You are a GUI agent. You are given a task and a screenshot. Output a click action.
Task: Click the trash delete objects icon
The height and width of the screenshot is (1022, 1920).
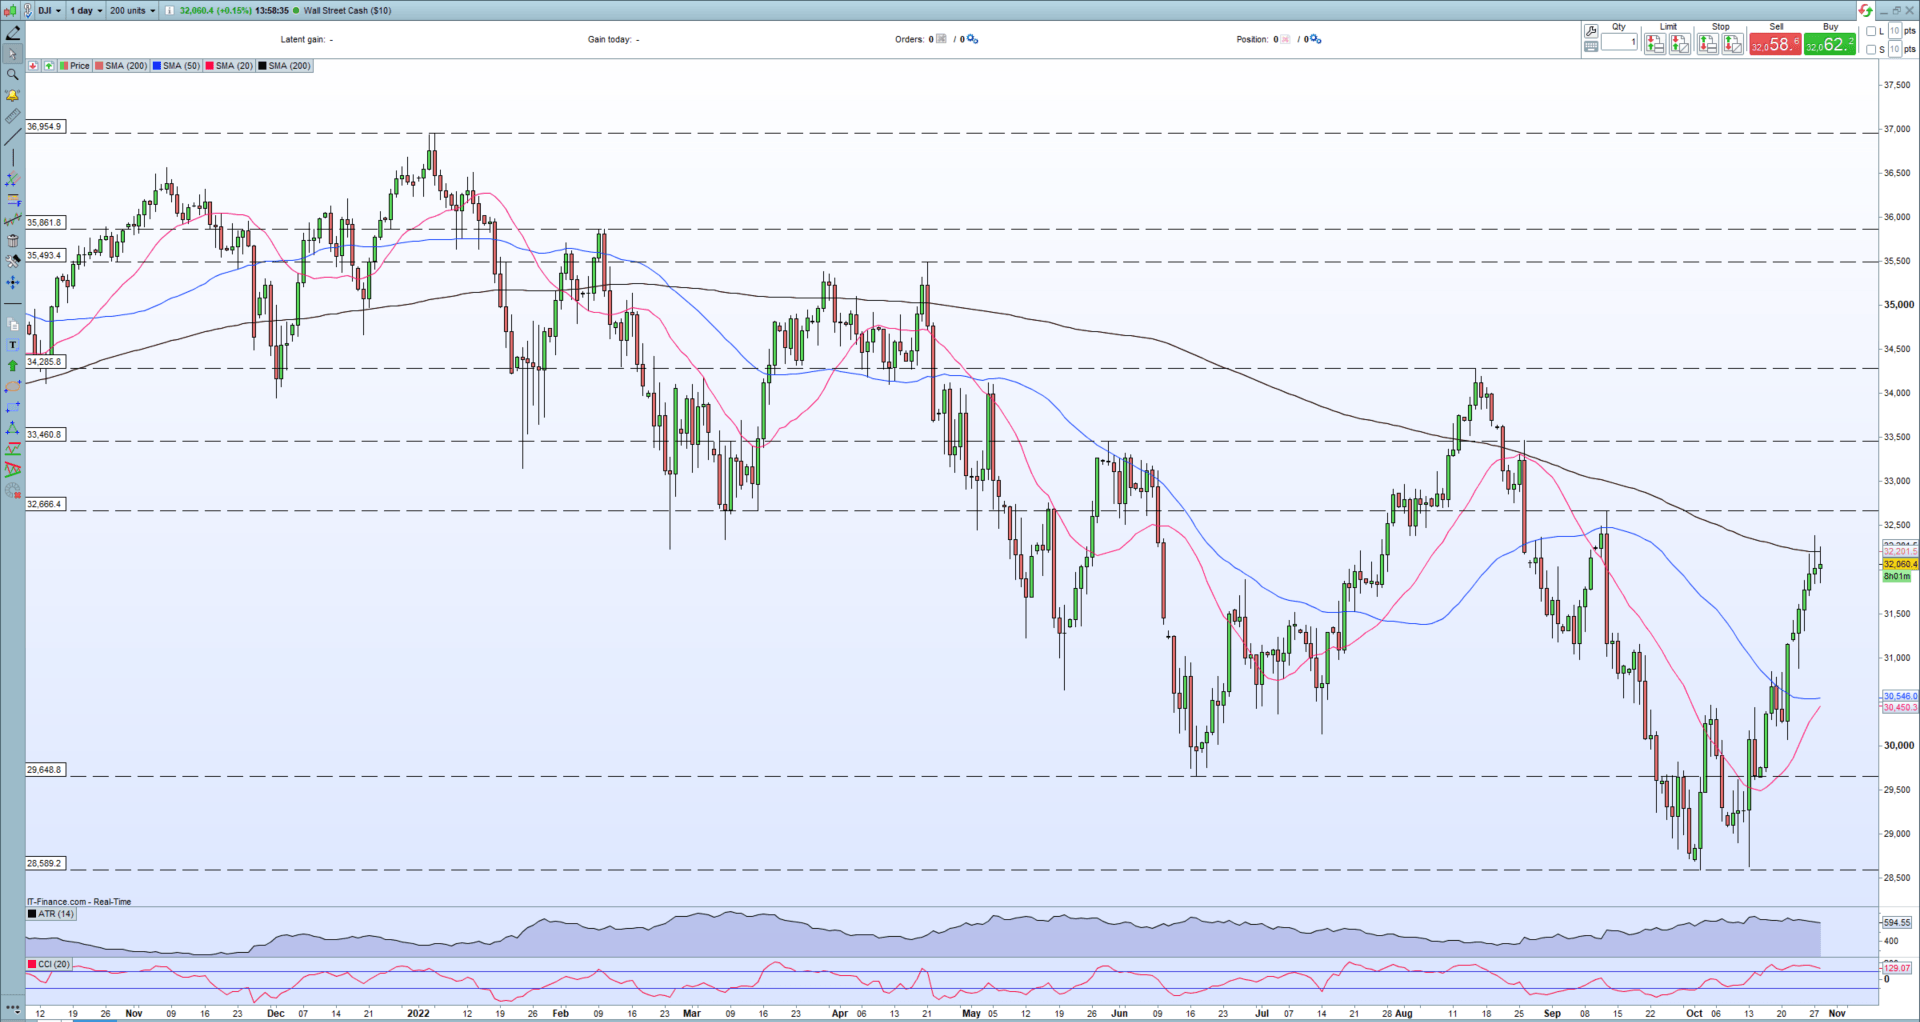tap(13, 241)
